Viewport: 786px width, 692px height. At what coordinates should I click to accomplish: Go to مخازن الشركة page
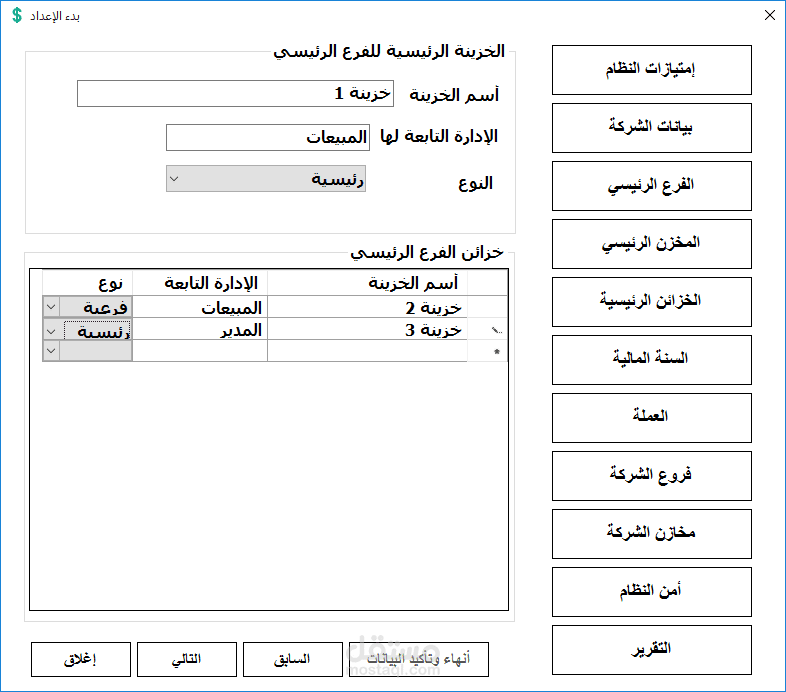click(x=652, y=534)
